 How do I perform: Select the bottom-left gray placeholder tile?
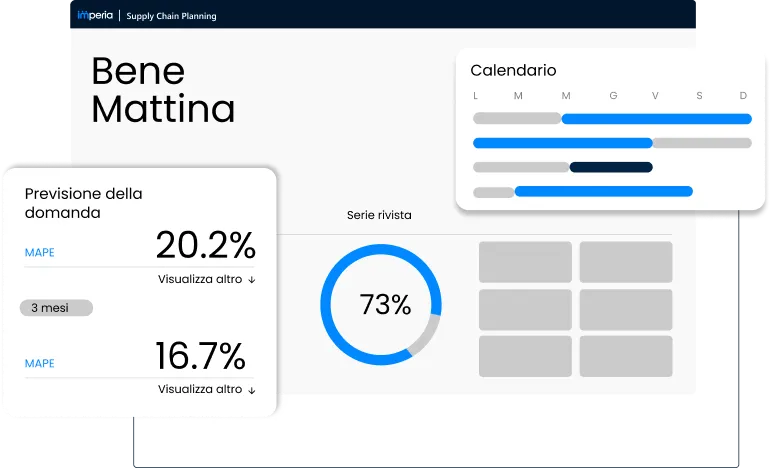point(525,356)
